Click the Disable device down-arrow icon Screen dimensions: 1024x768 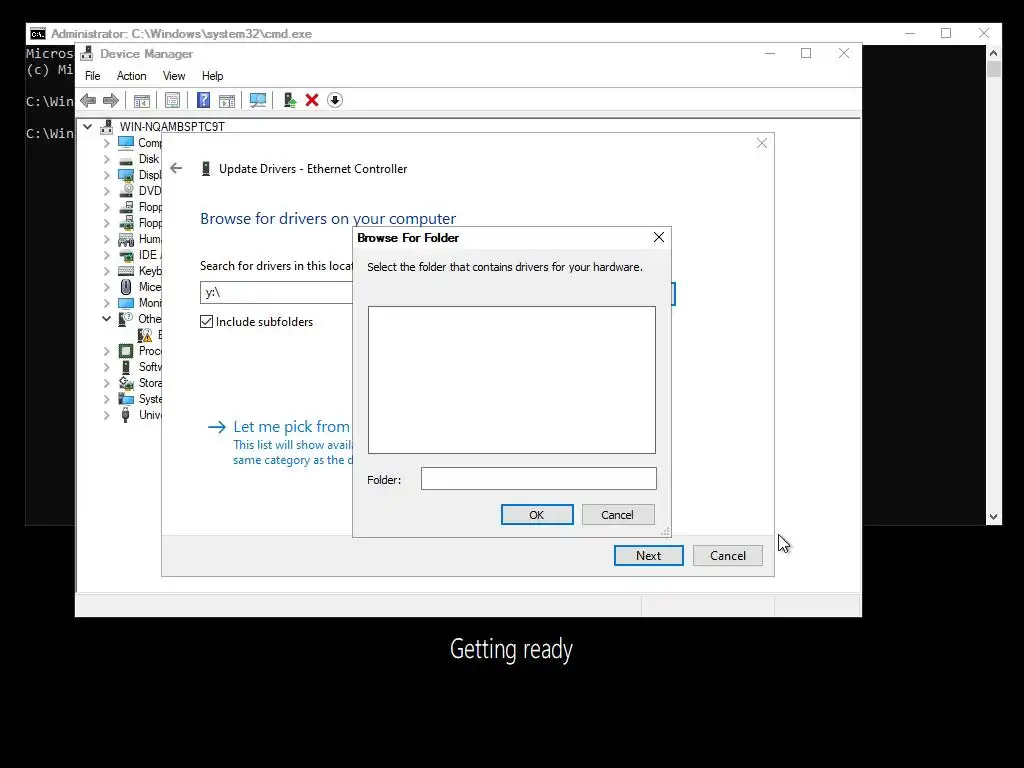(x=335, y=100)
